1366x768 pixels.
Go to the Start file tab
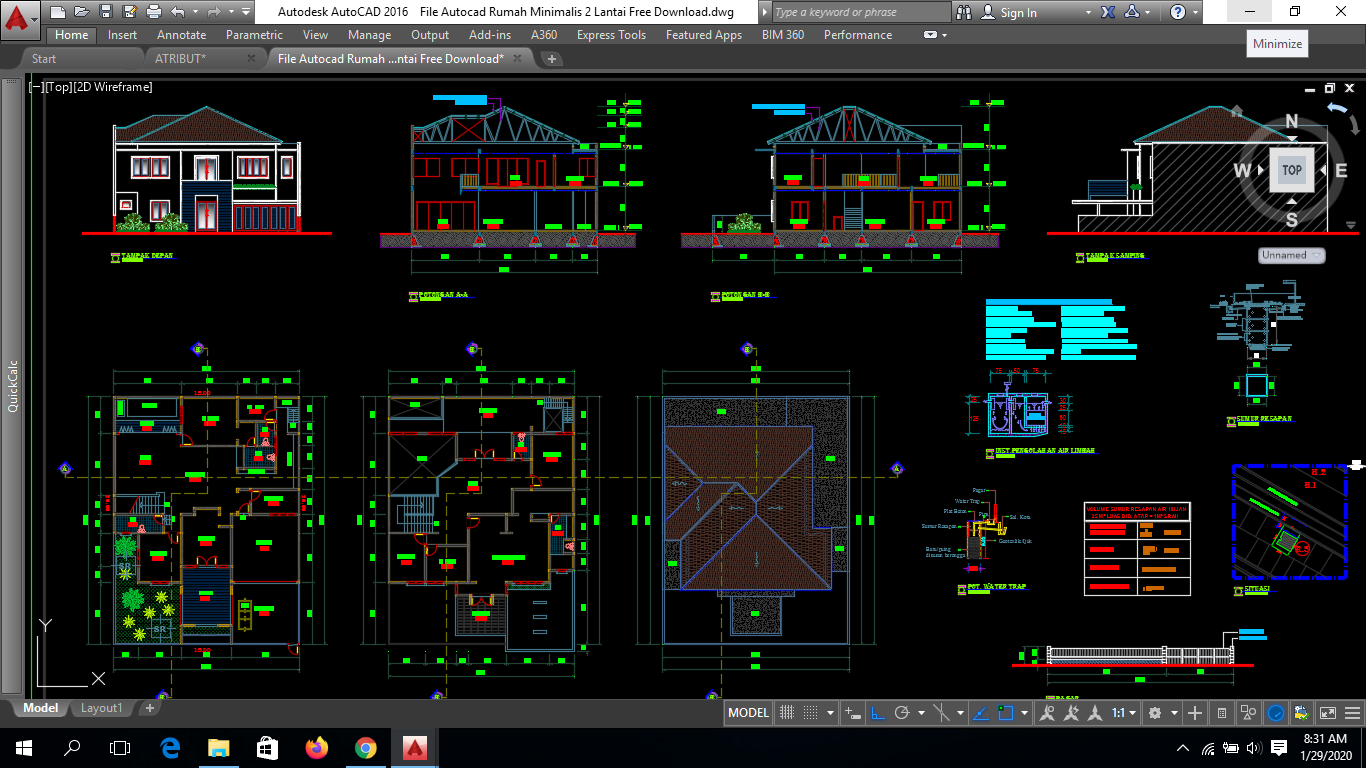pos(44,59)
